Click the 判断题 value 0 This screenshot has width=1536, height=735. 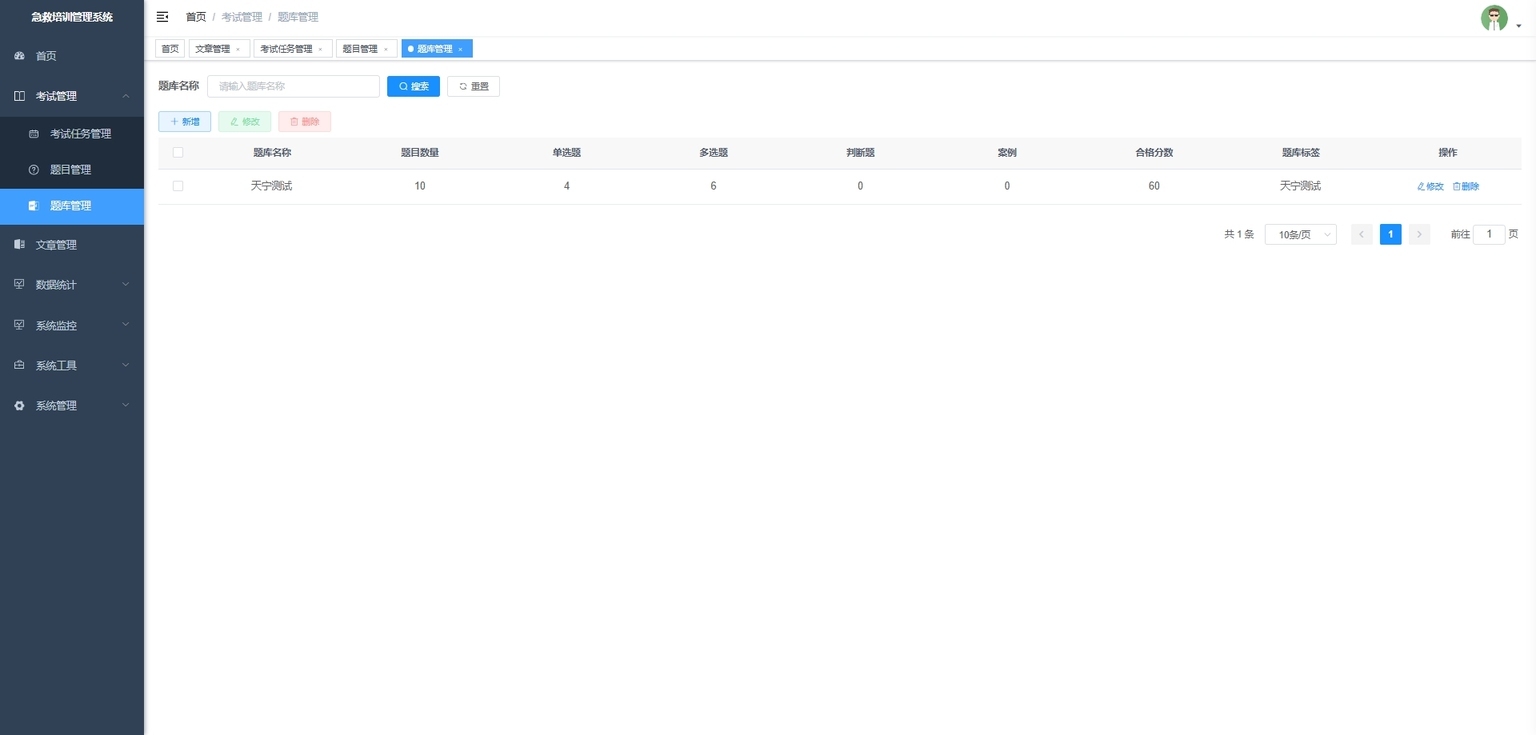pyautogui.click(x=860, y=186)
